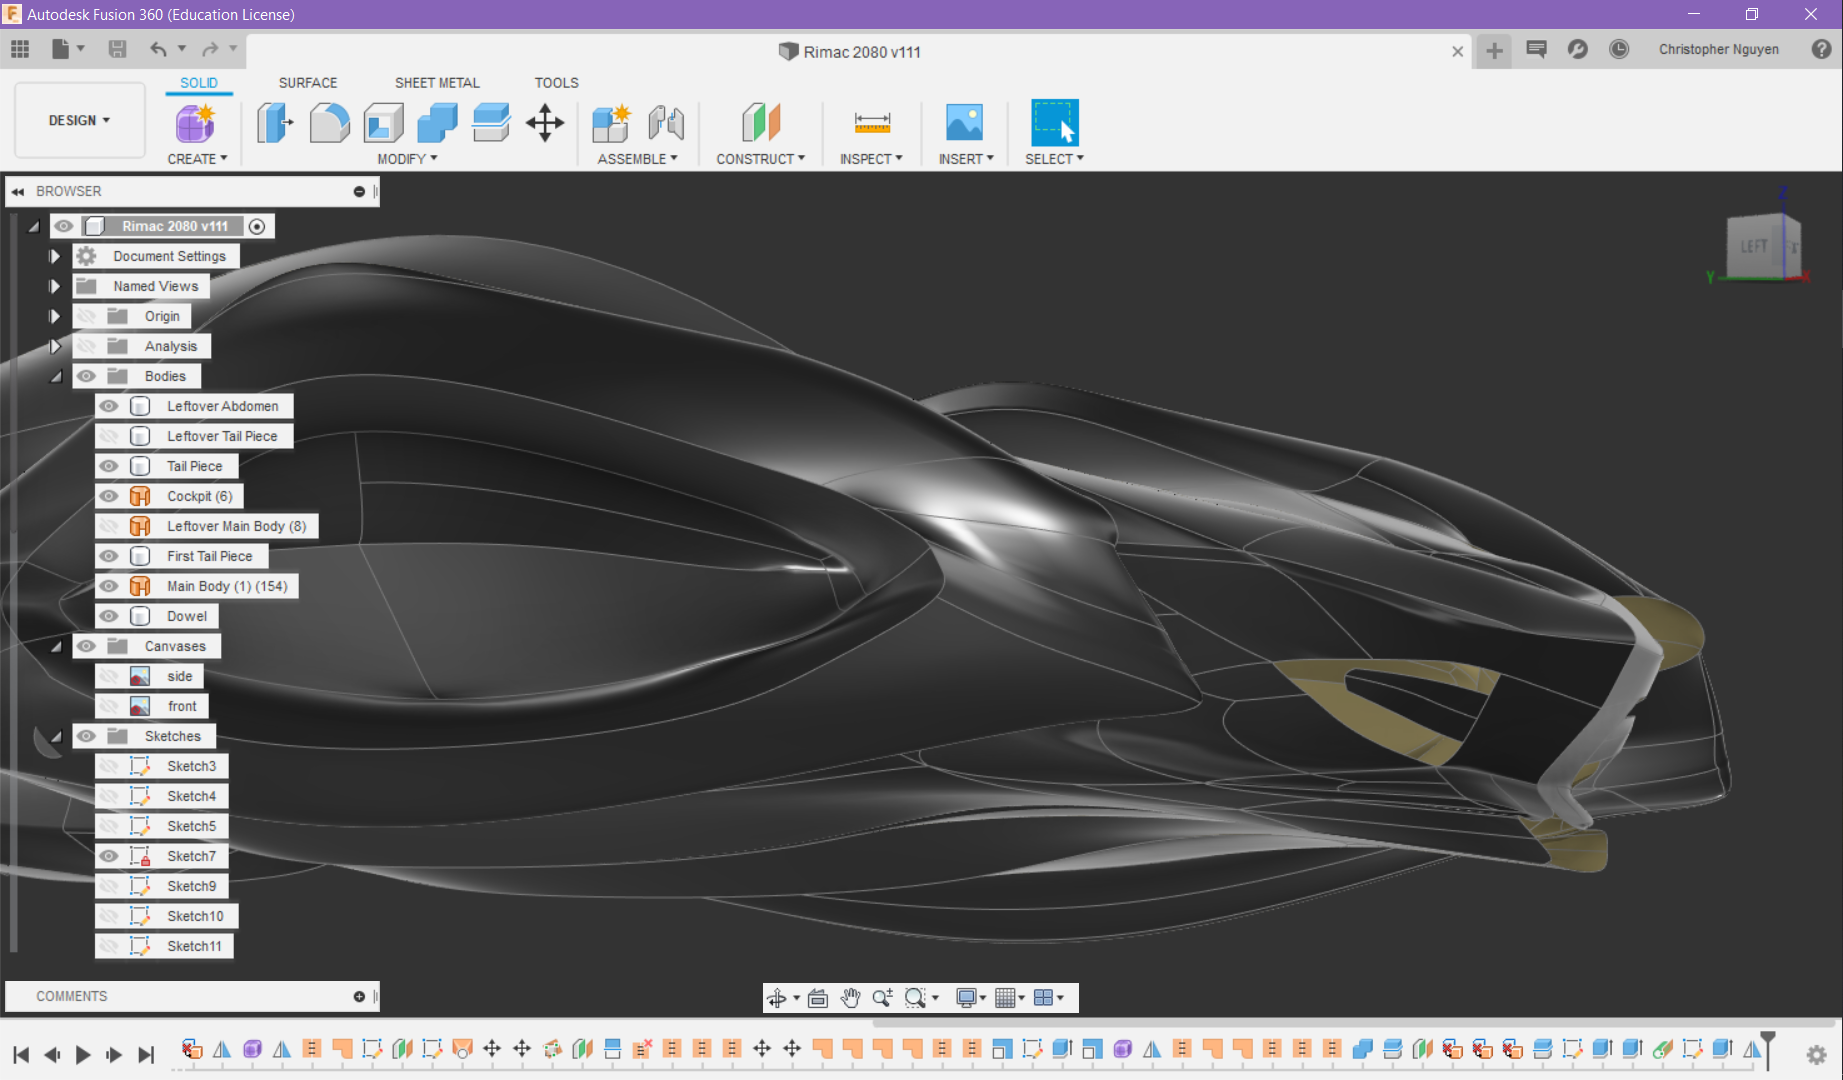Show the Leftover Tail Piece body

click(x=109, y=436)
